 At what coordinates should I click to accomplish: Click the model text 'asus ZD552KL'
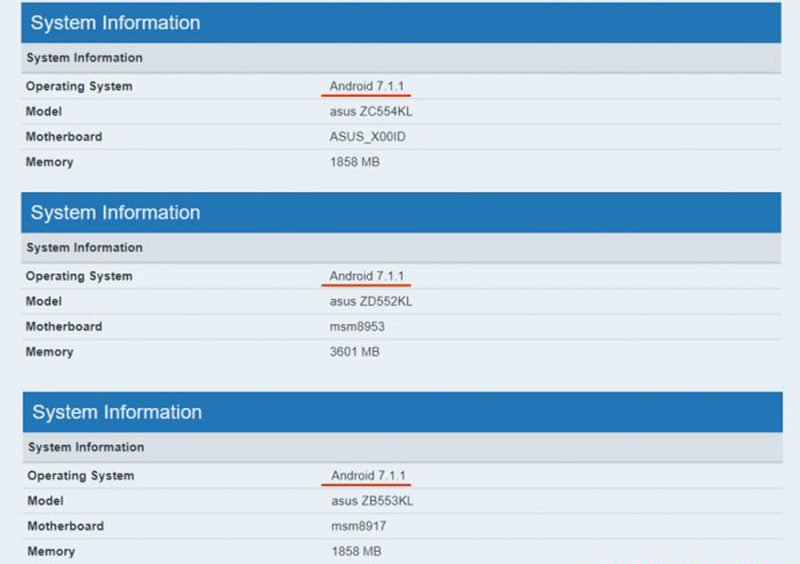(x=371, y=301)
